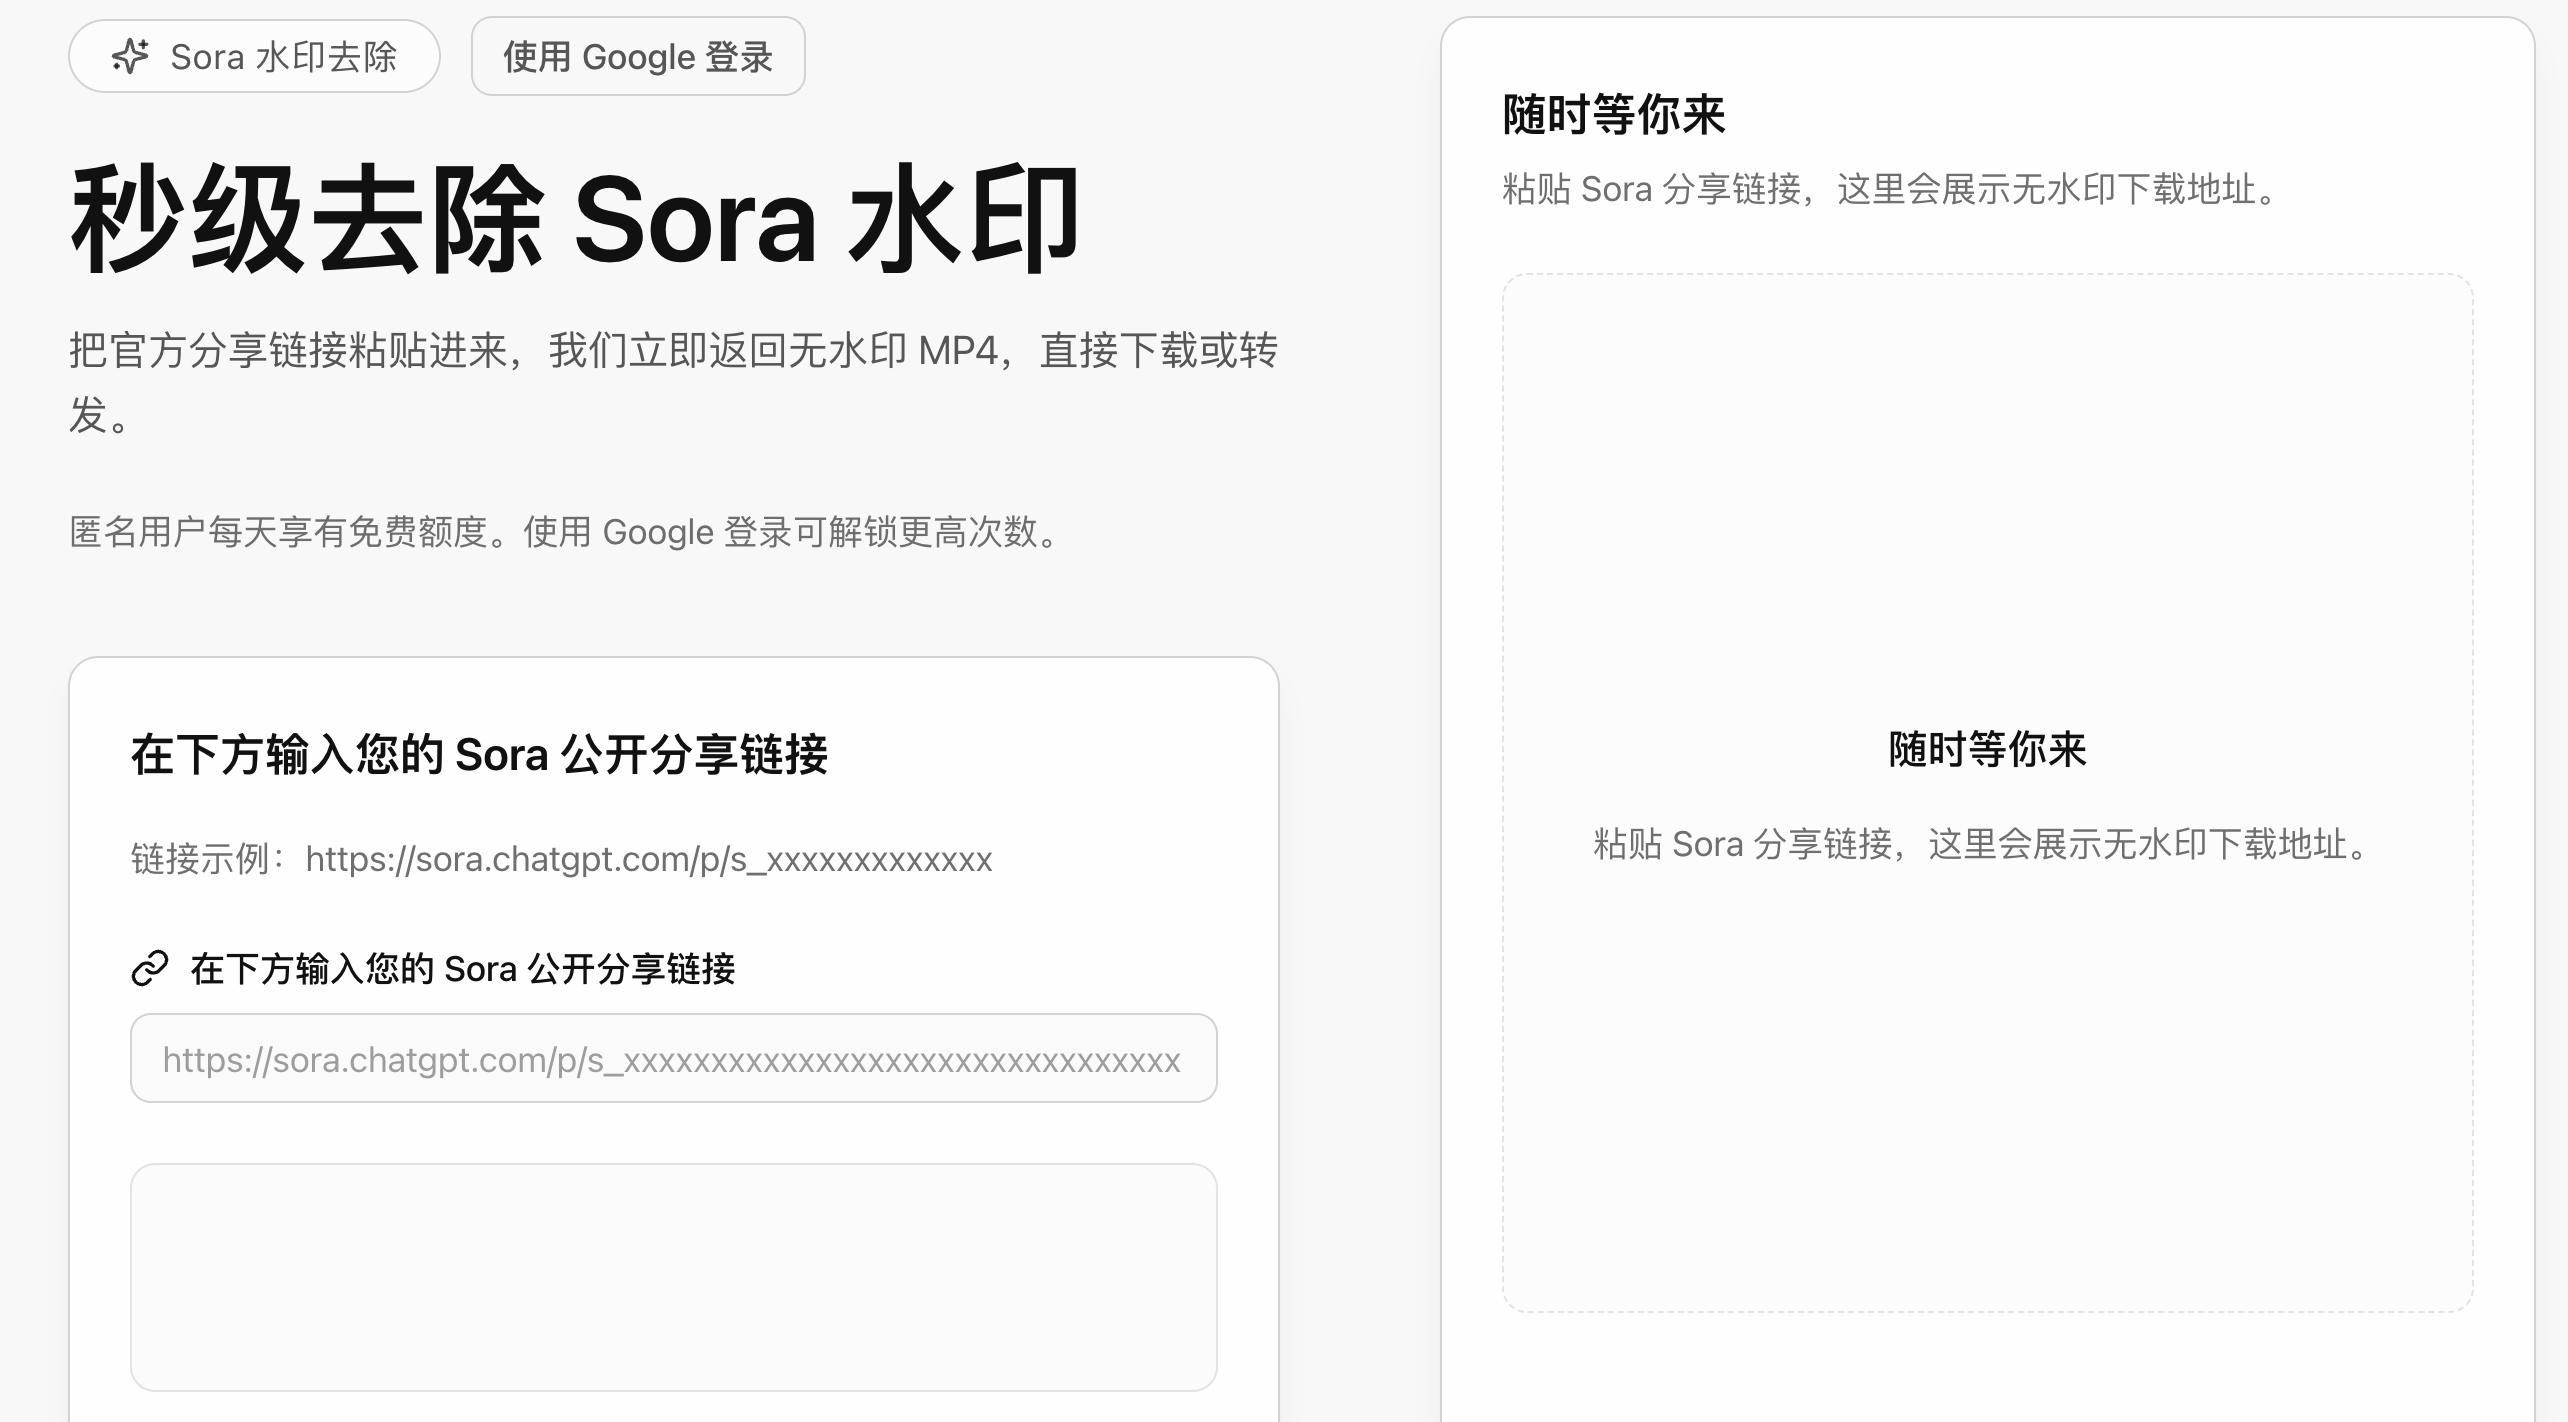Focus the Sora share link input field
Image resolution: width=2568 pixels, height=1422 pixels.
tap(673, 1059)
